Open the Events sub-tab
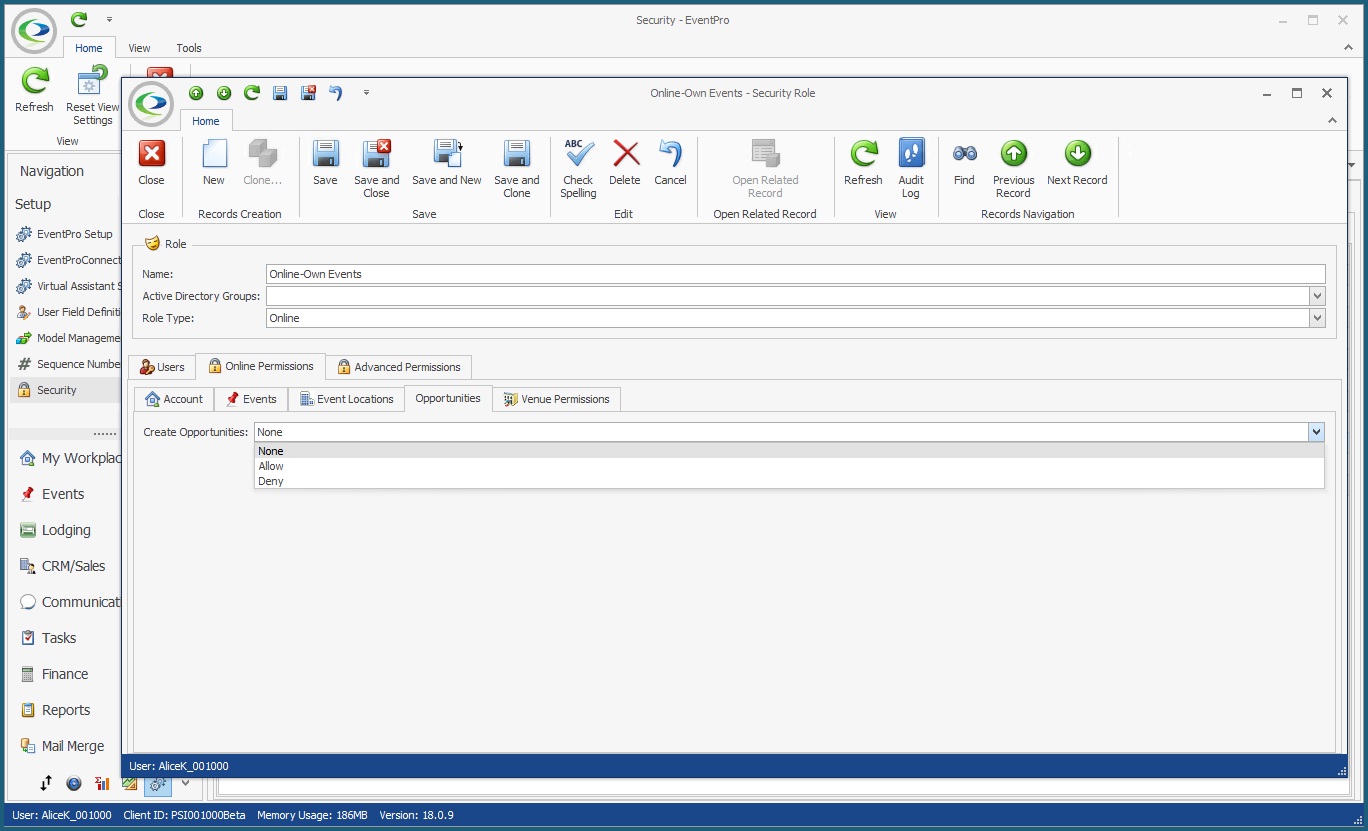 coord(250,399)
